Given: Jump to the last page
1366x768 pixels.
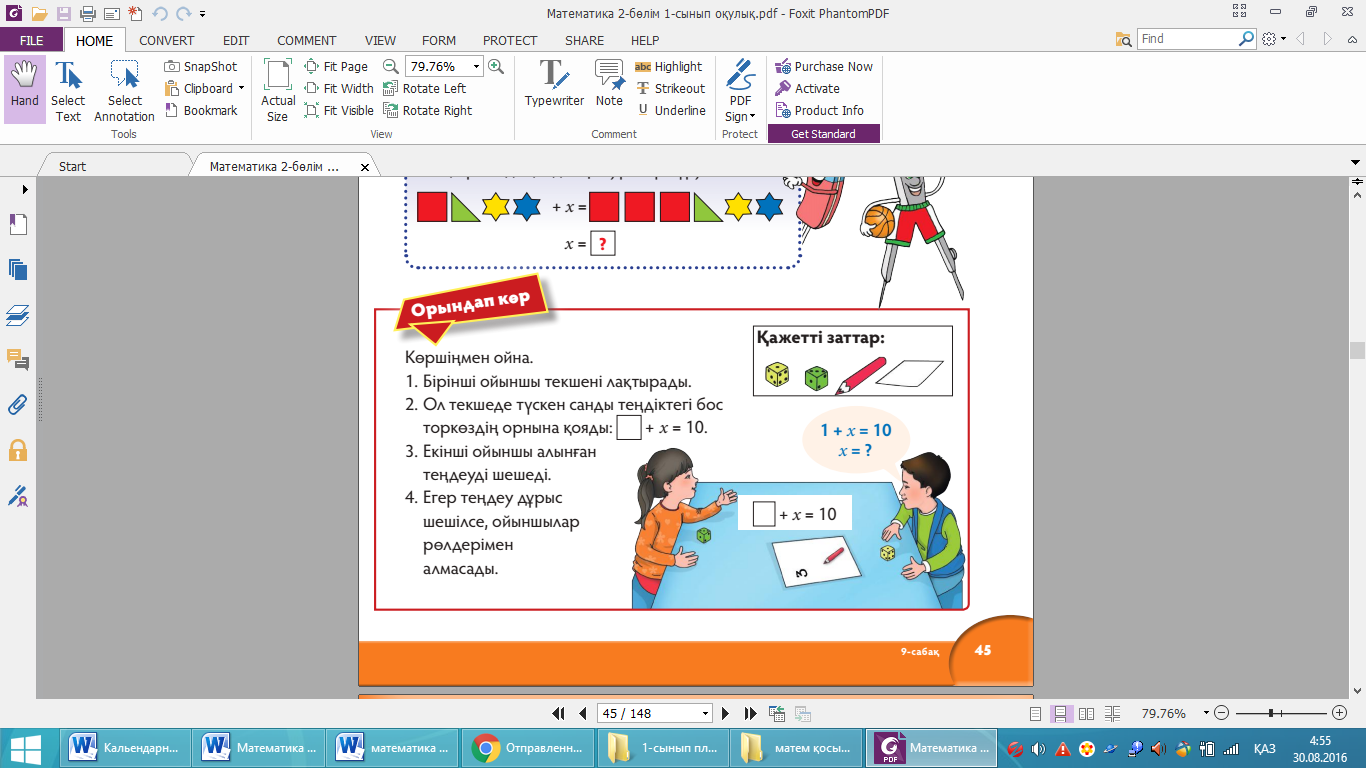Looking at the screenshot, I should tap(750, 714).
